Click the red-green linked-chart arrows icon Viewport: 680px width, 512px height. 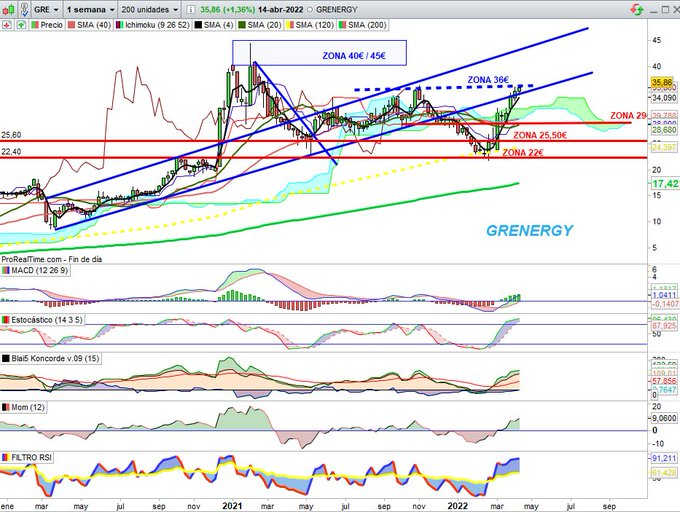(x=637, y=9)
